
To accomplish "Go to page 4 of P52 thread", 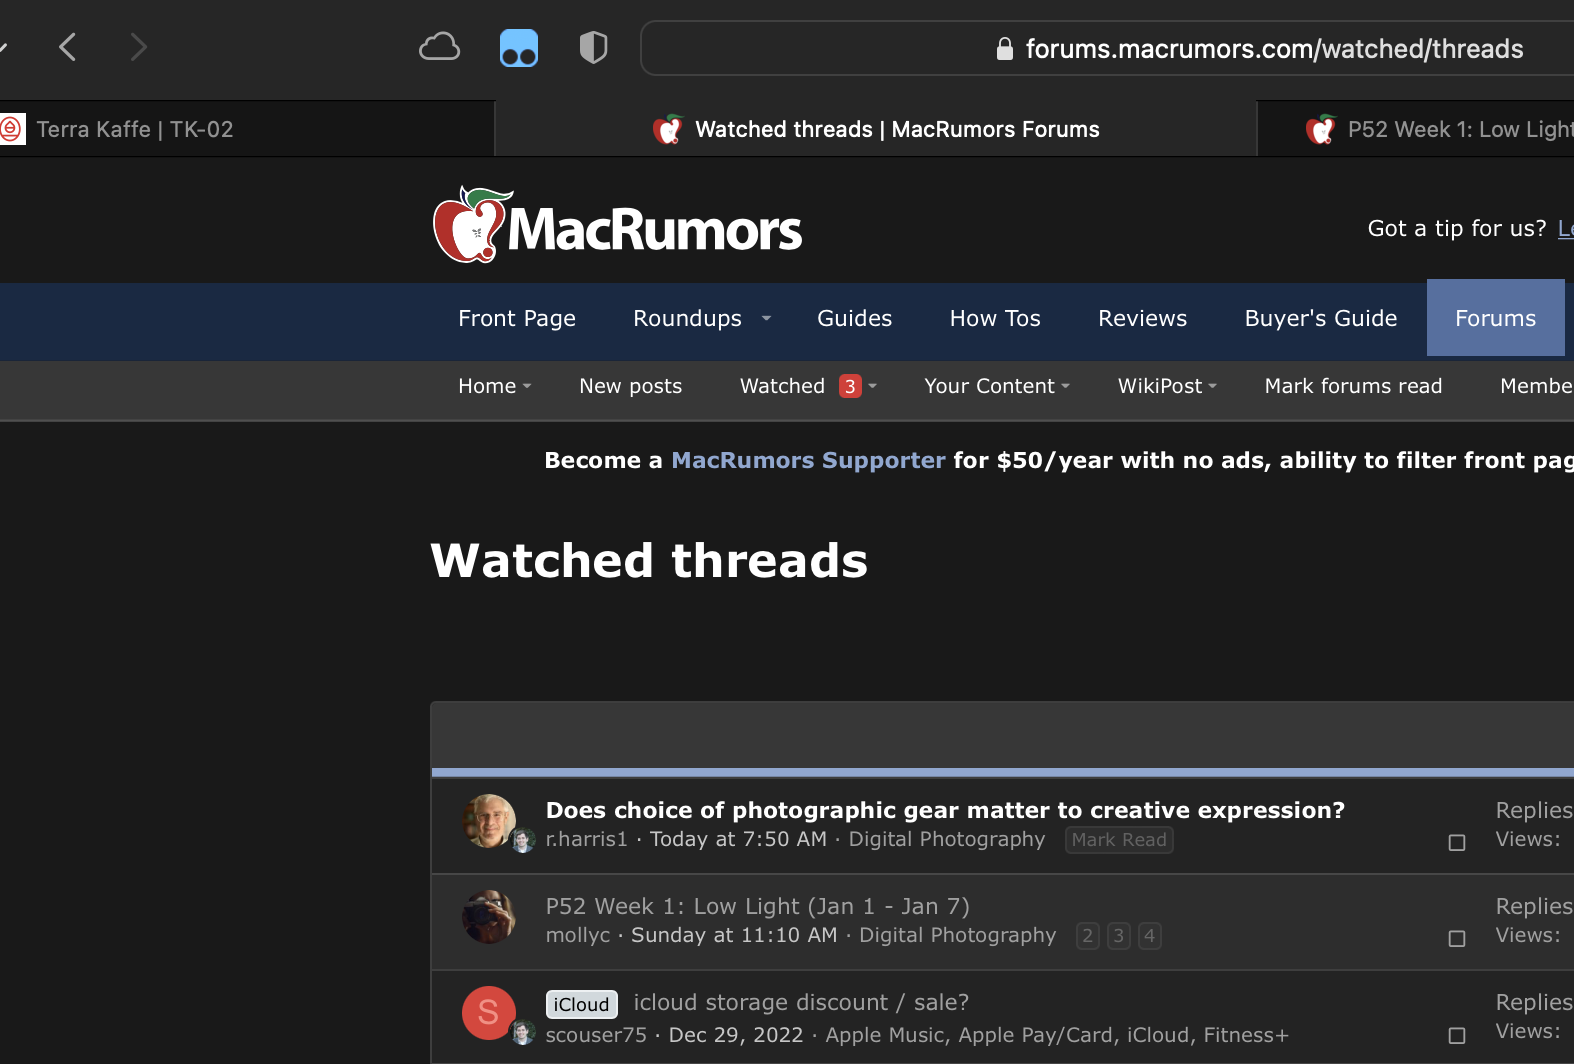I will (x=1150, y=936).
